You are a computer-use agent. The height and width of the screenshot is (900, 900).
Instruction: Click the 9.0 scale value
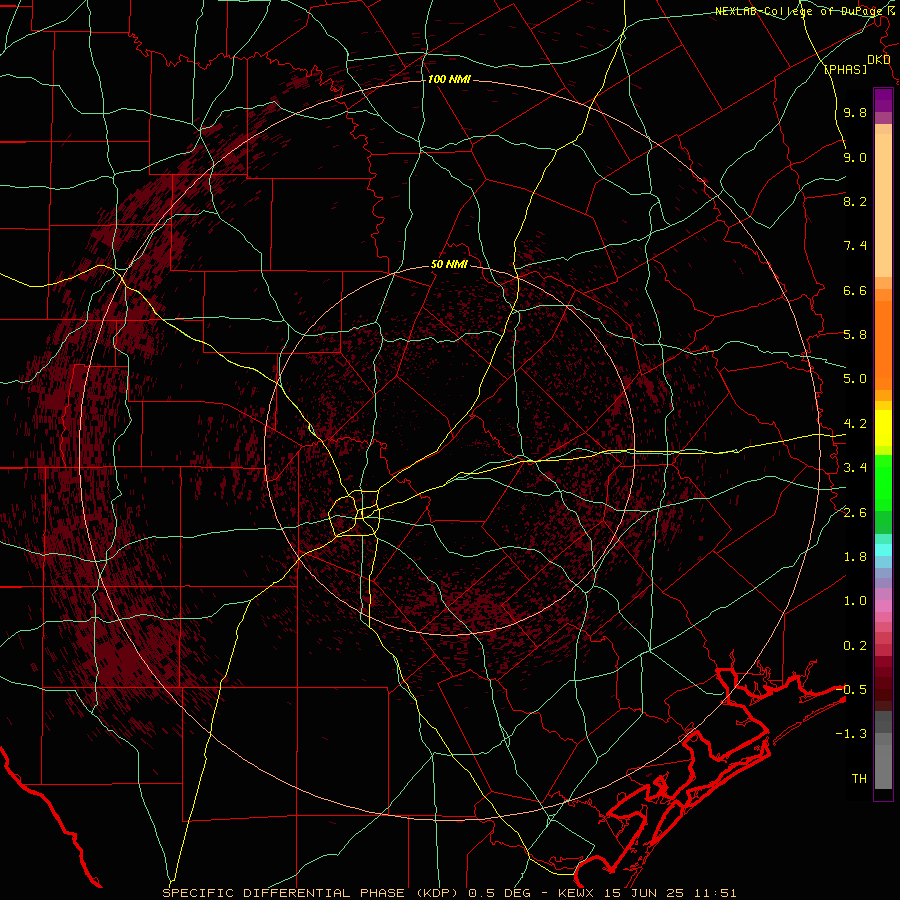tap(855, 157)
